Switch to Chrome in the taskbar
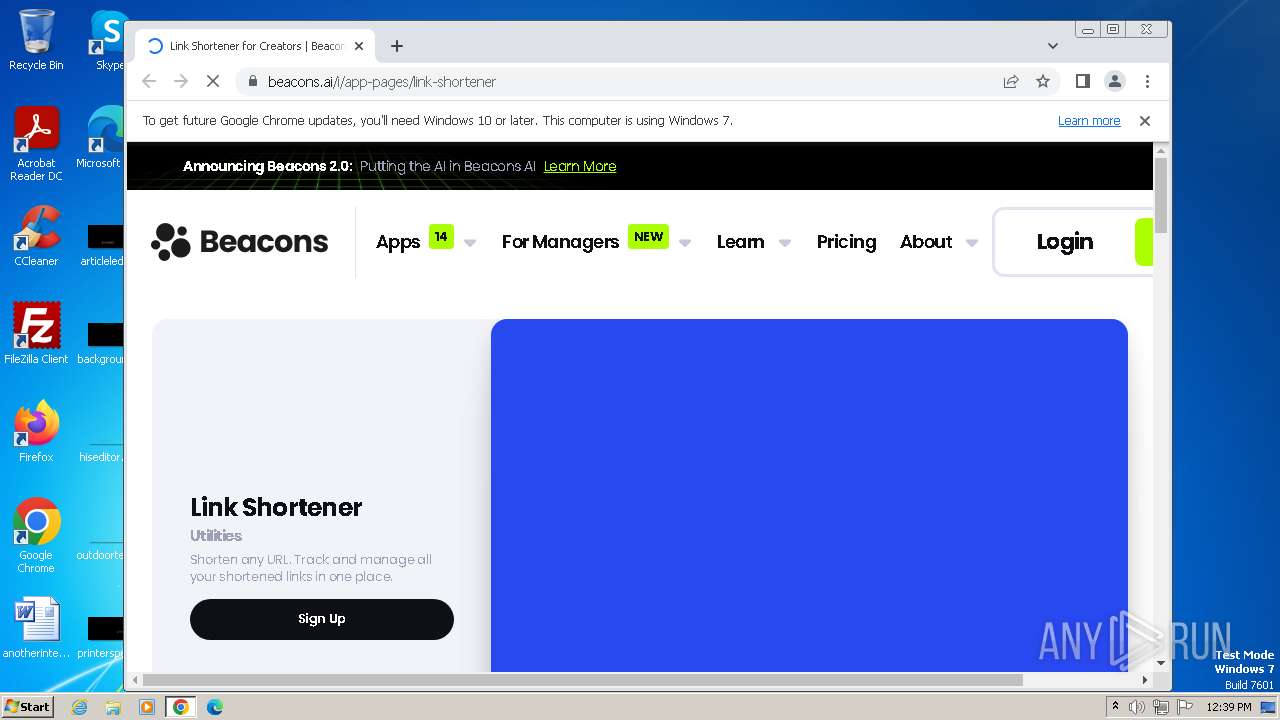The image size is (1280, 720). tap(181, 707)
